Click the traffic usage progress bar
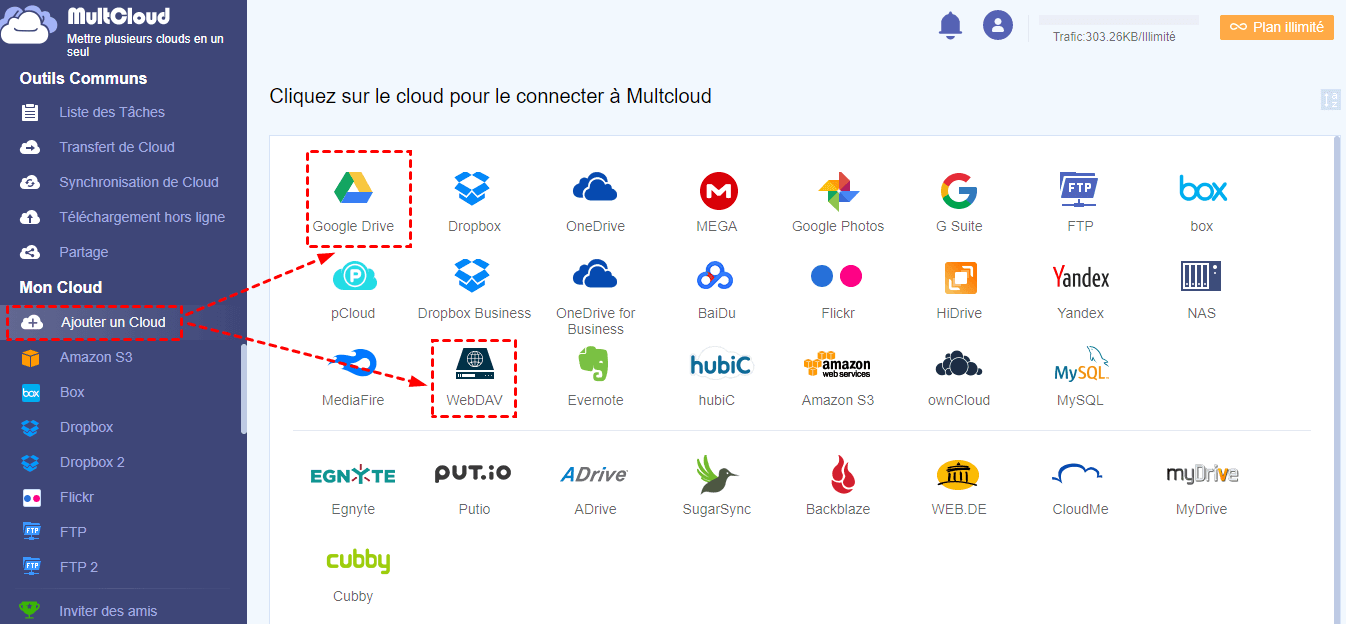This screenshot has width=1346, height=624. point(1118,19)
